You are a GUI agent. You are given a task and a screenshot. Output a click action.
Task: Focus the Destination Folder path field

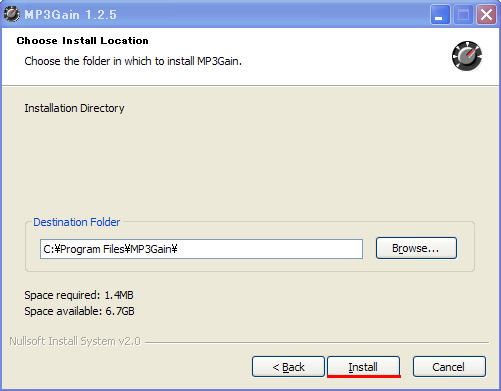[x=201, y=249]
